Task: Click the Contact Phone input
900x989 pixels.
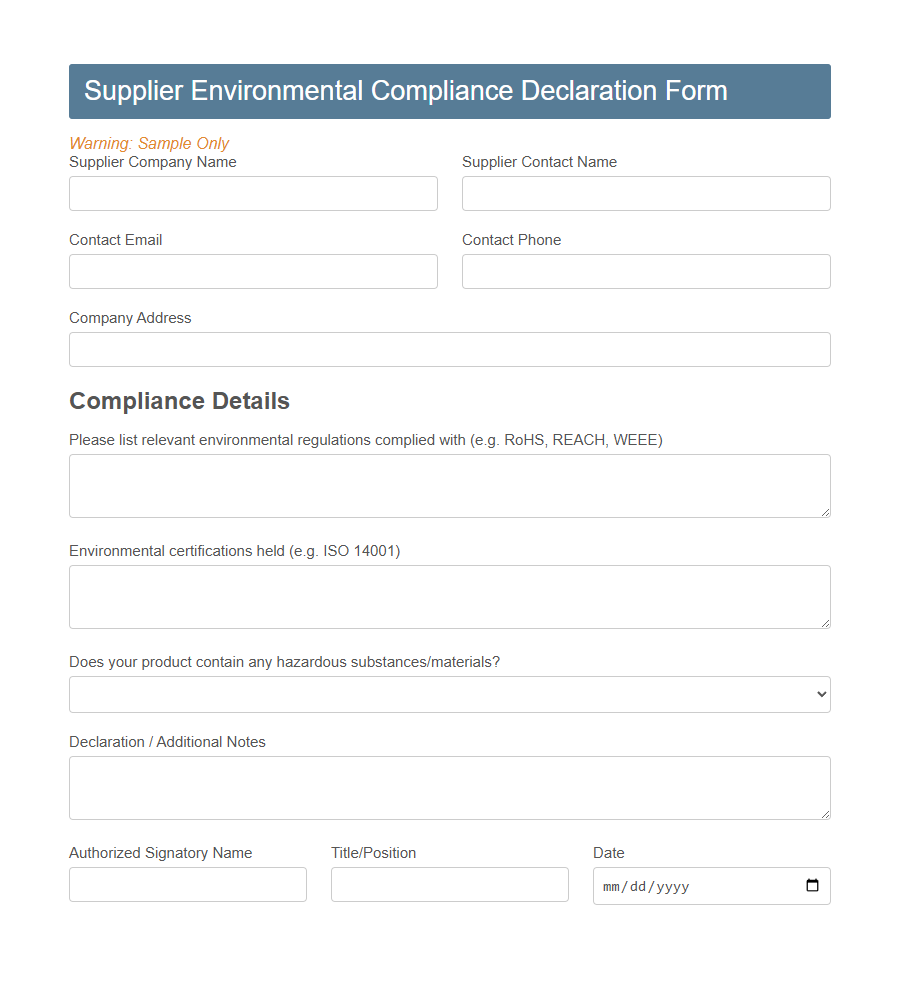Action: 646,271
